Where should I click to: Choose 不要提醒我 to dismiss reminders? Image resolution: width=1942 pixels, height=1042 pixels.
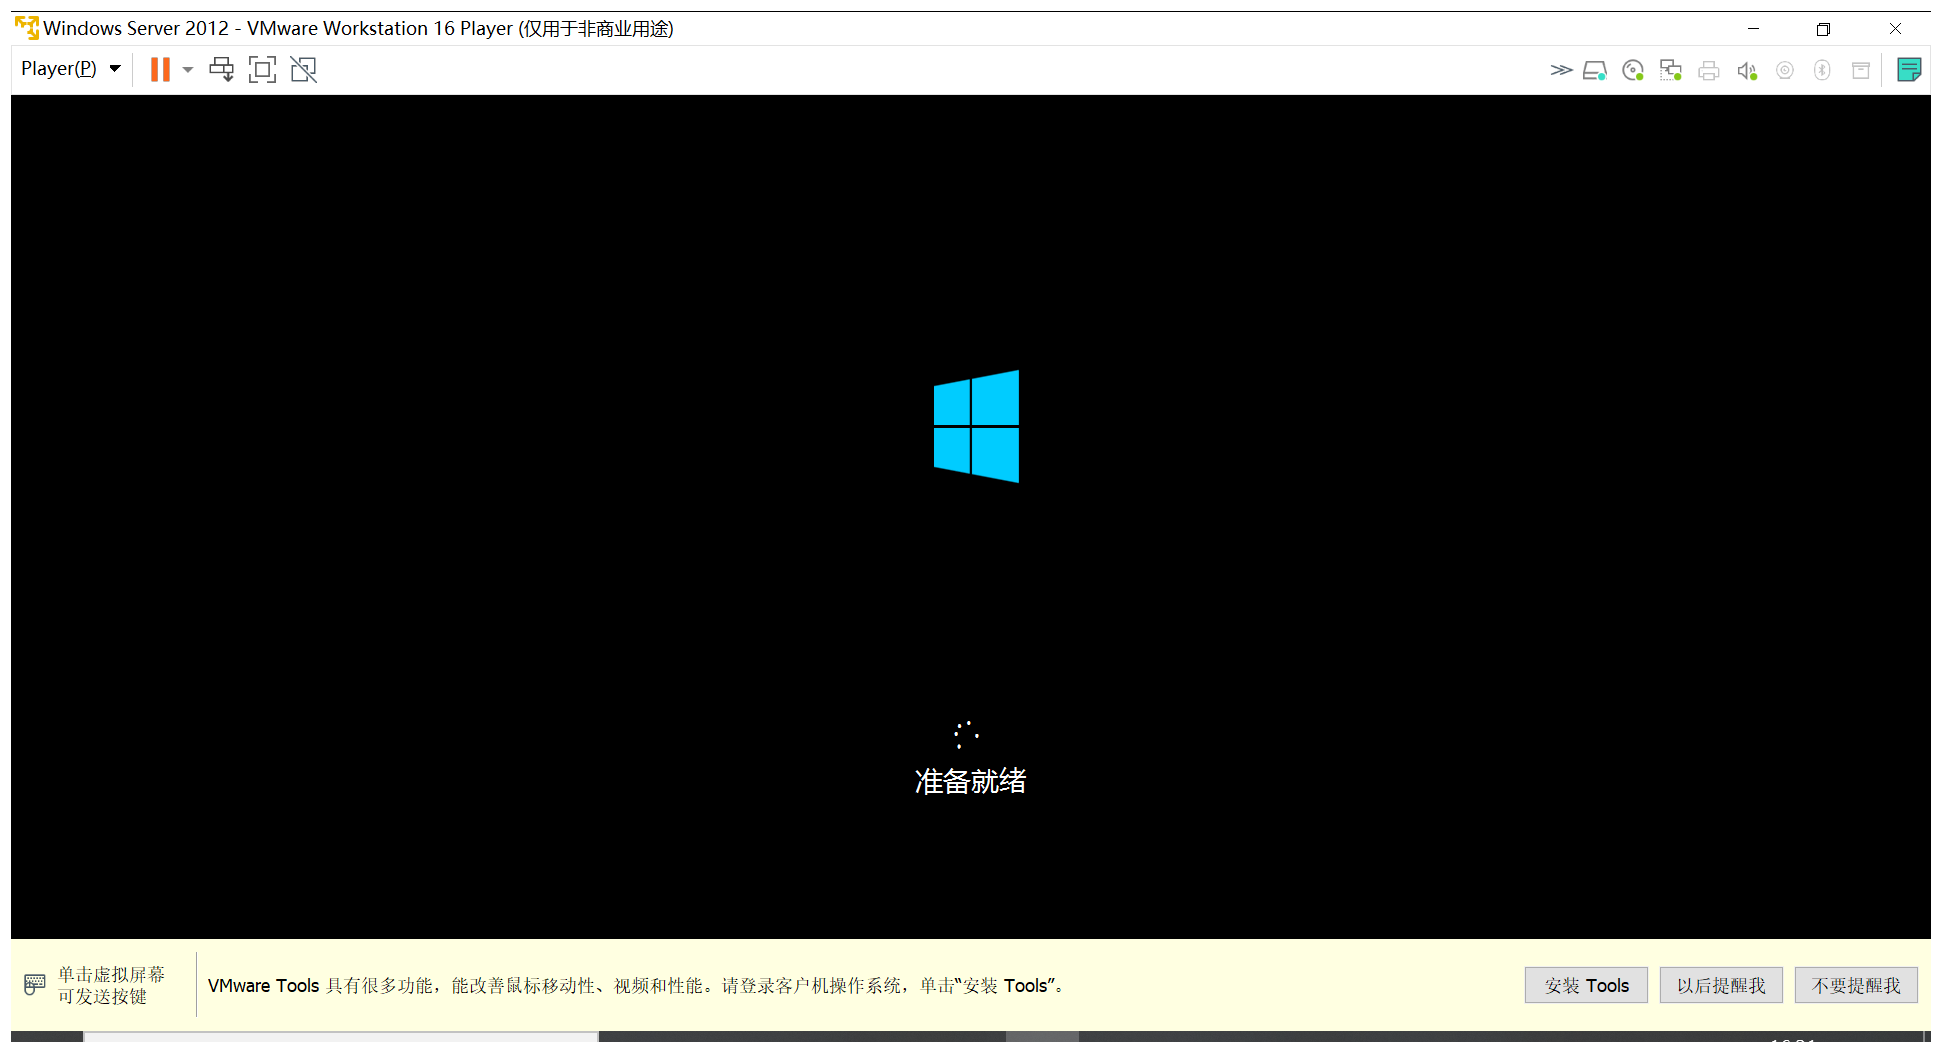click(x=1856, y=985)
